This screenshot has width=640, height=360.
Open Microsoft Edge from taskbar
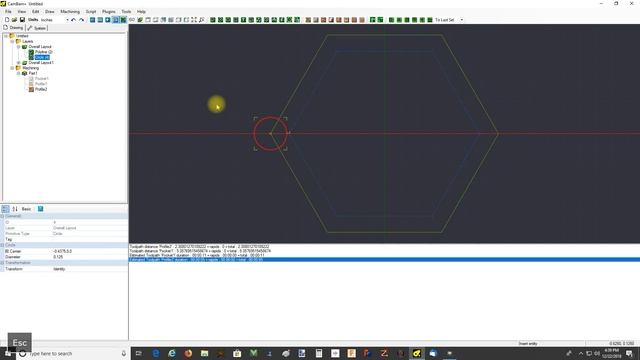(156, 353)
